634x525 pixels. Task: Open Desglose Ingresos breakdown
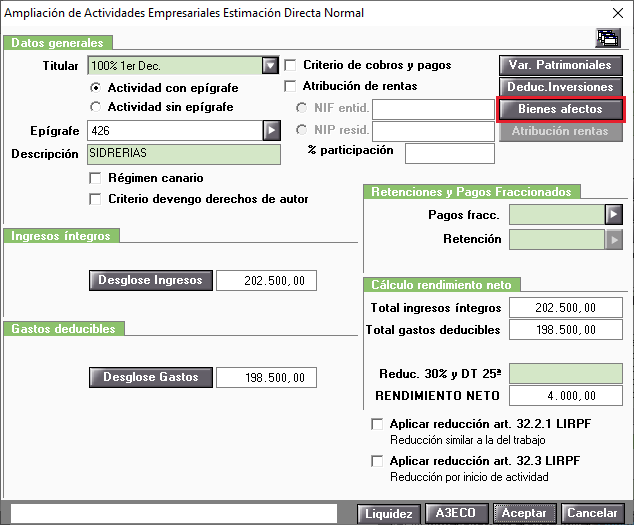pos(151,280)
